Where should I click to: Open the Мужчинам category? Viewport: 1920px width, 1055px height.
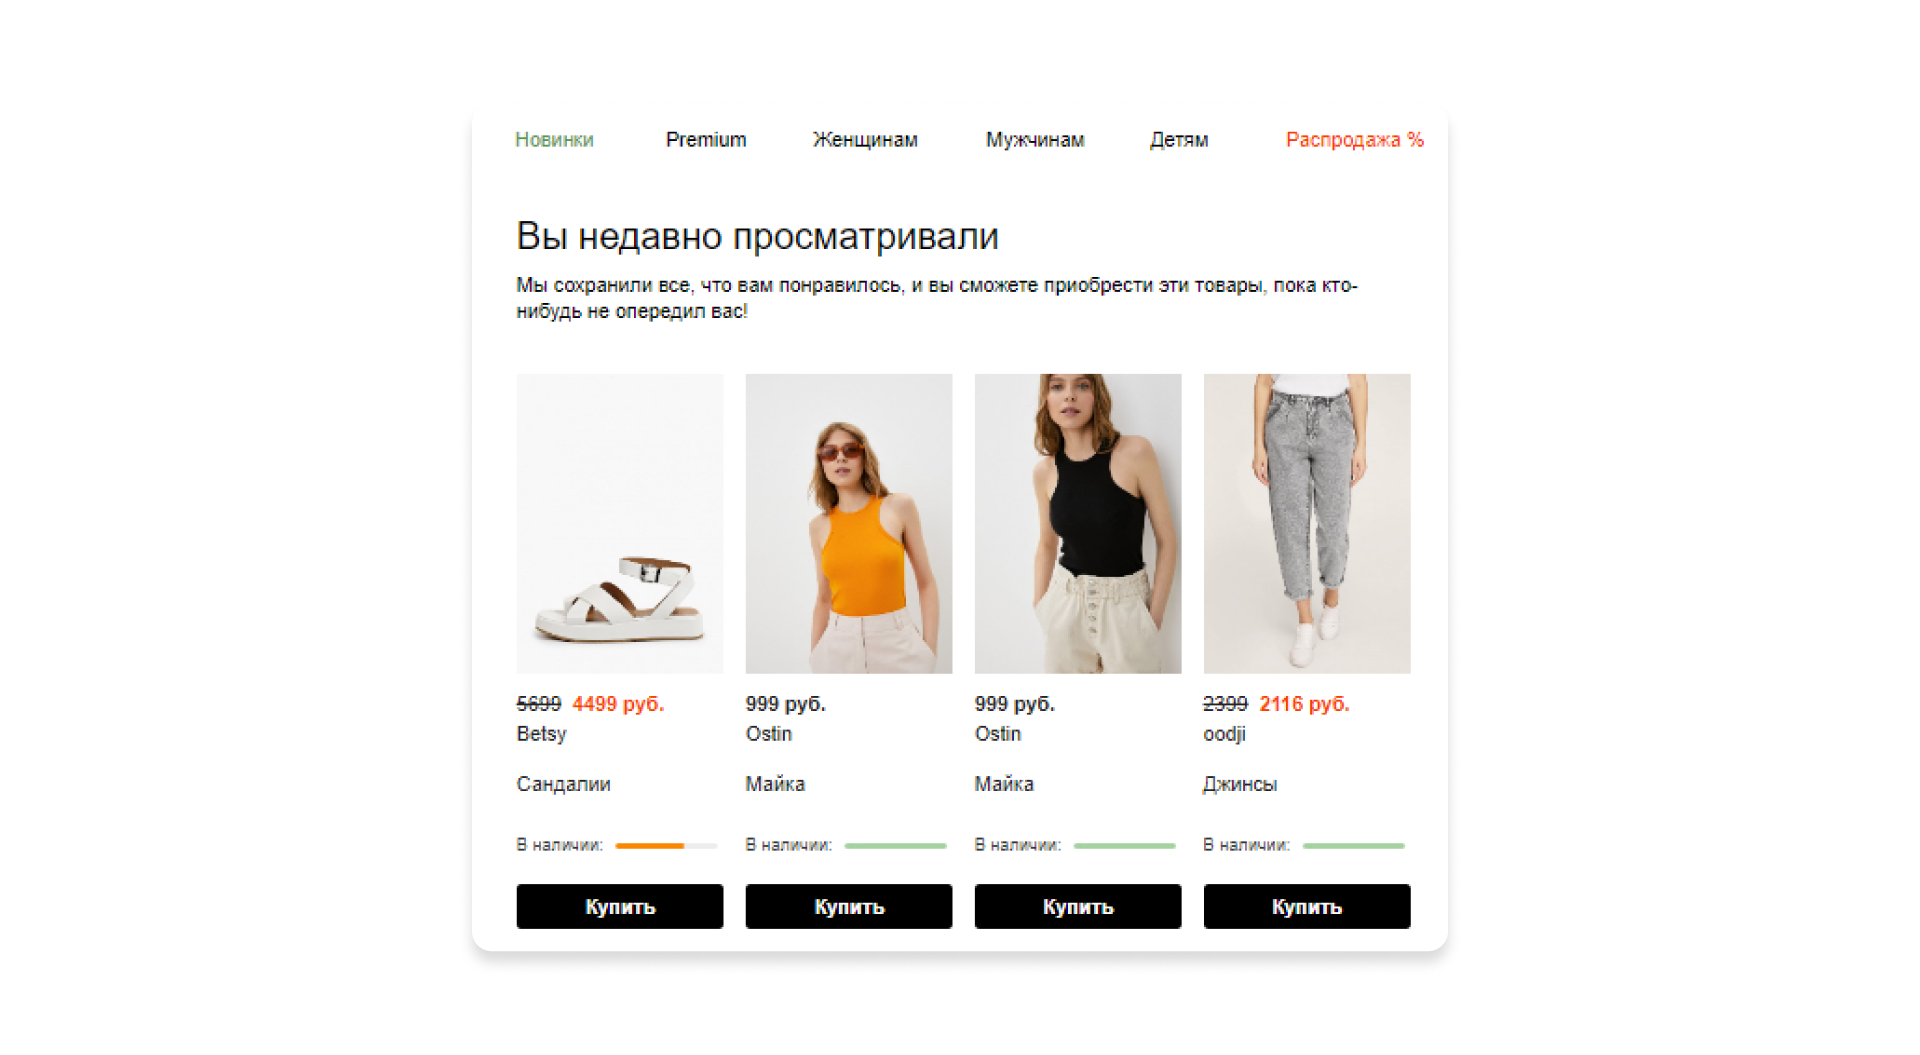click(x=1035, y=140)
